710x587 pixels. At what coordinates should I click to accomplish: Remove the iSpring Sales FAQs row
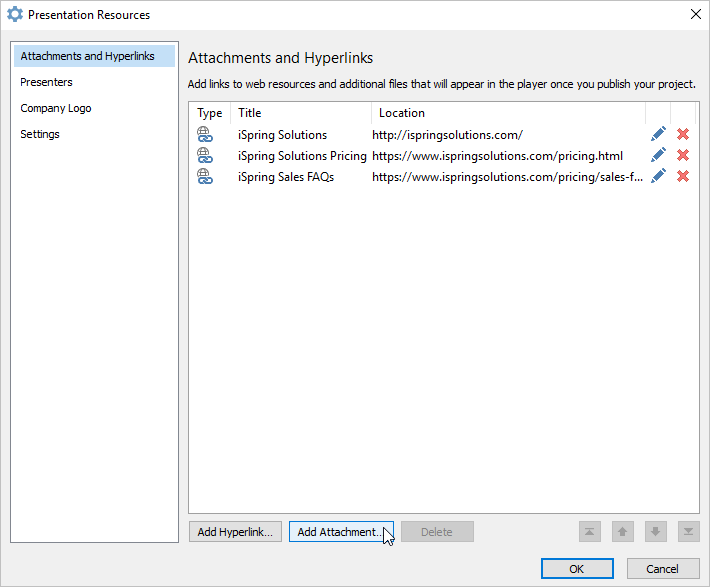tap(683, 176)
